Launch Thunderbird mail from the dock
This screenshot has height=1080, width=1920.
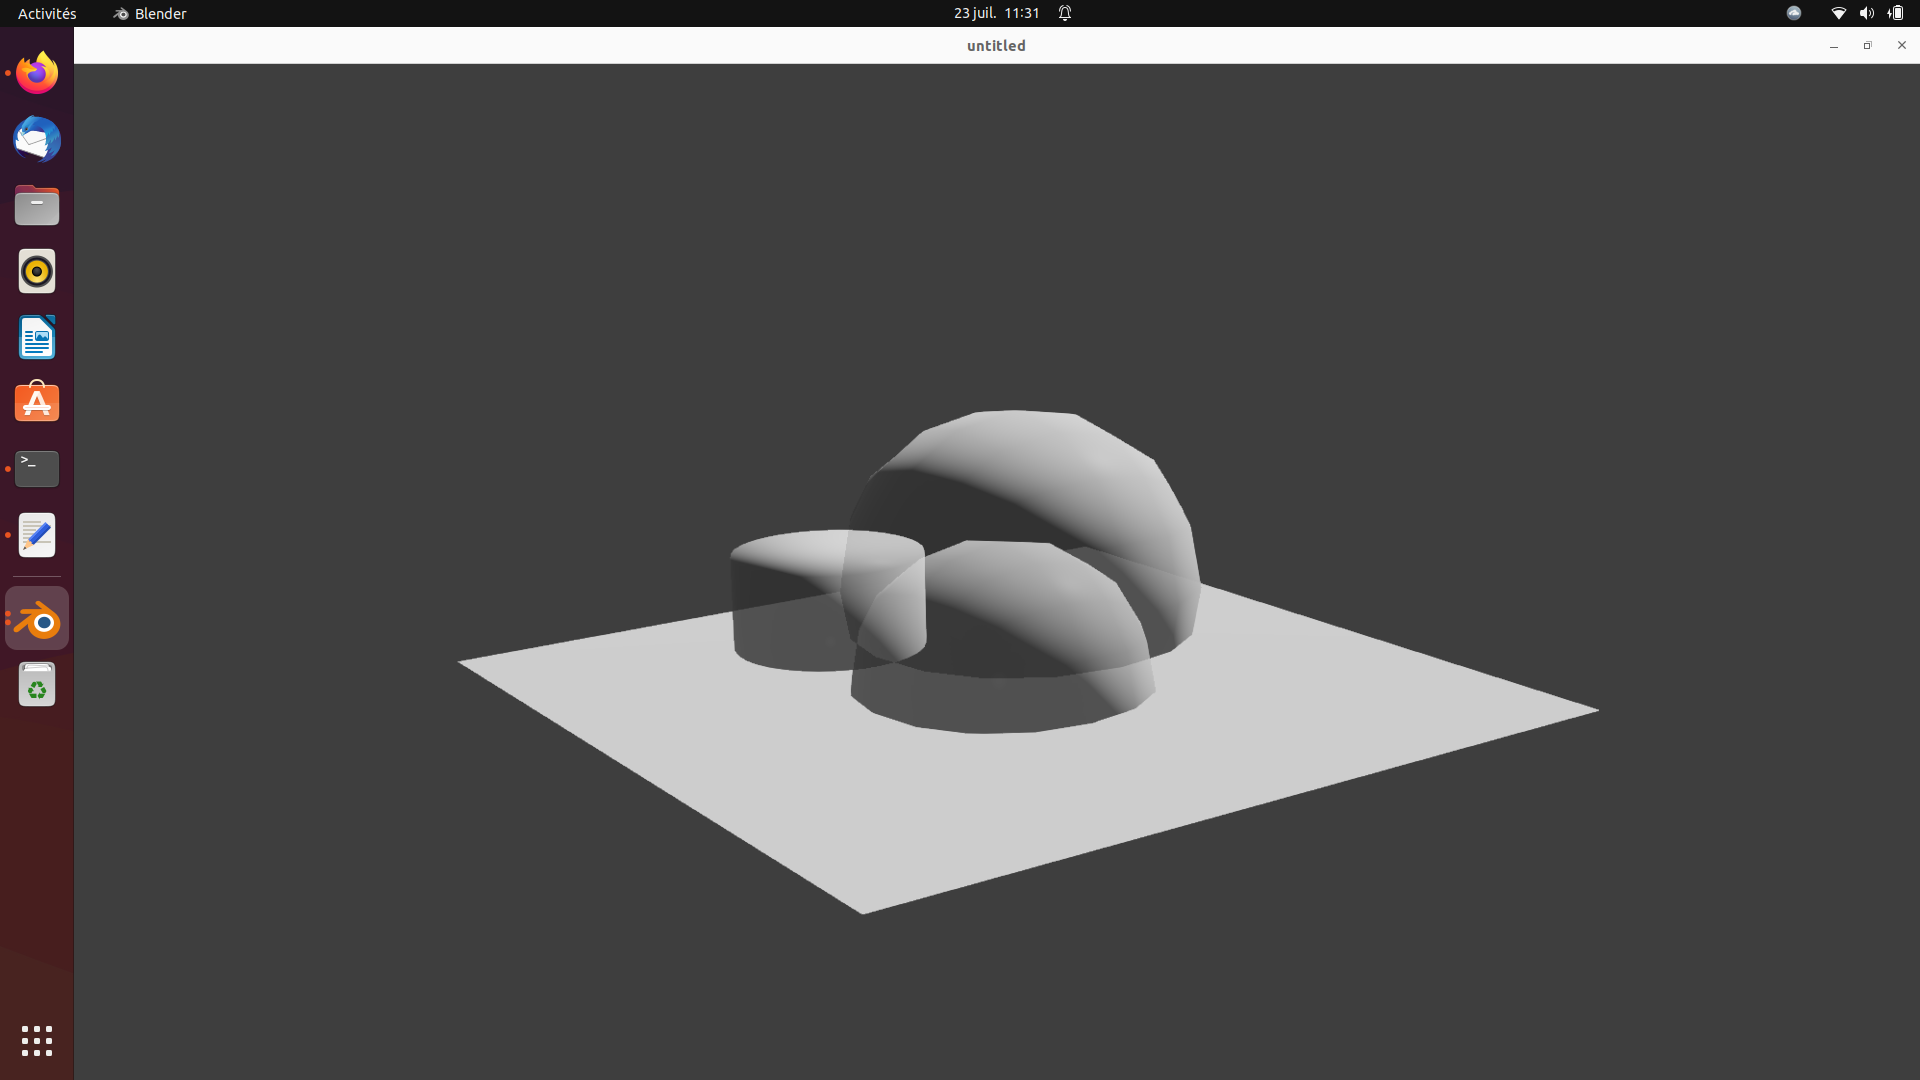pyautogui.click(x=37, y=139)
